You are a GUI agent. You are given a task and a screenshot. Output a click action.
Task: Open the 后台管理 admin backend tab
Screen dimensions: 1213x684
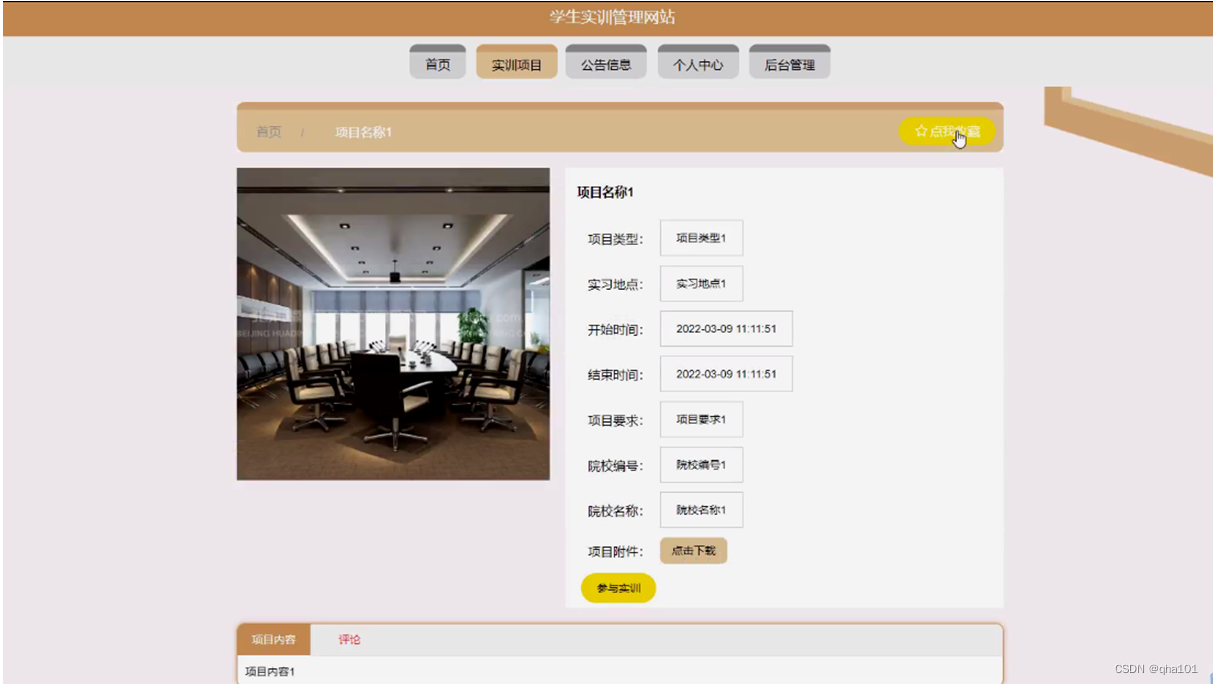[789, 61]
